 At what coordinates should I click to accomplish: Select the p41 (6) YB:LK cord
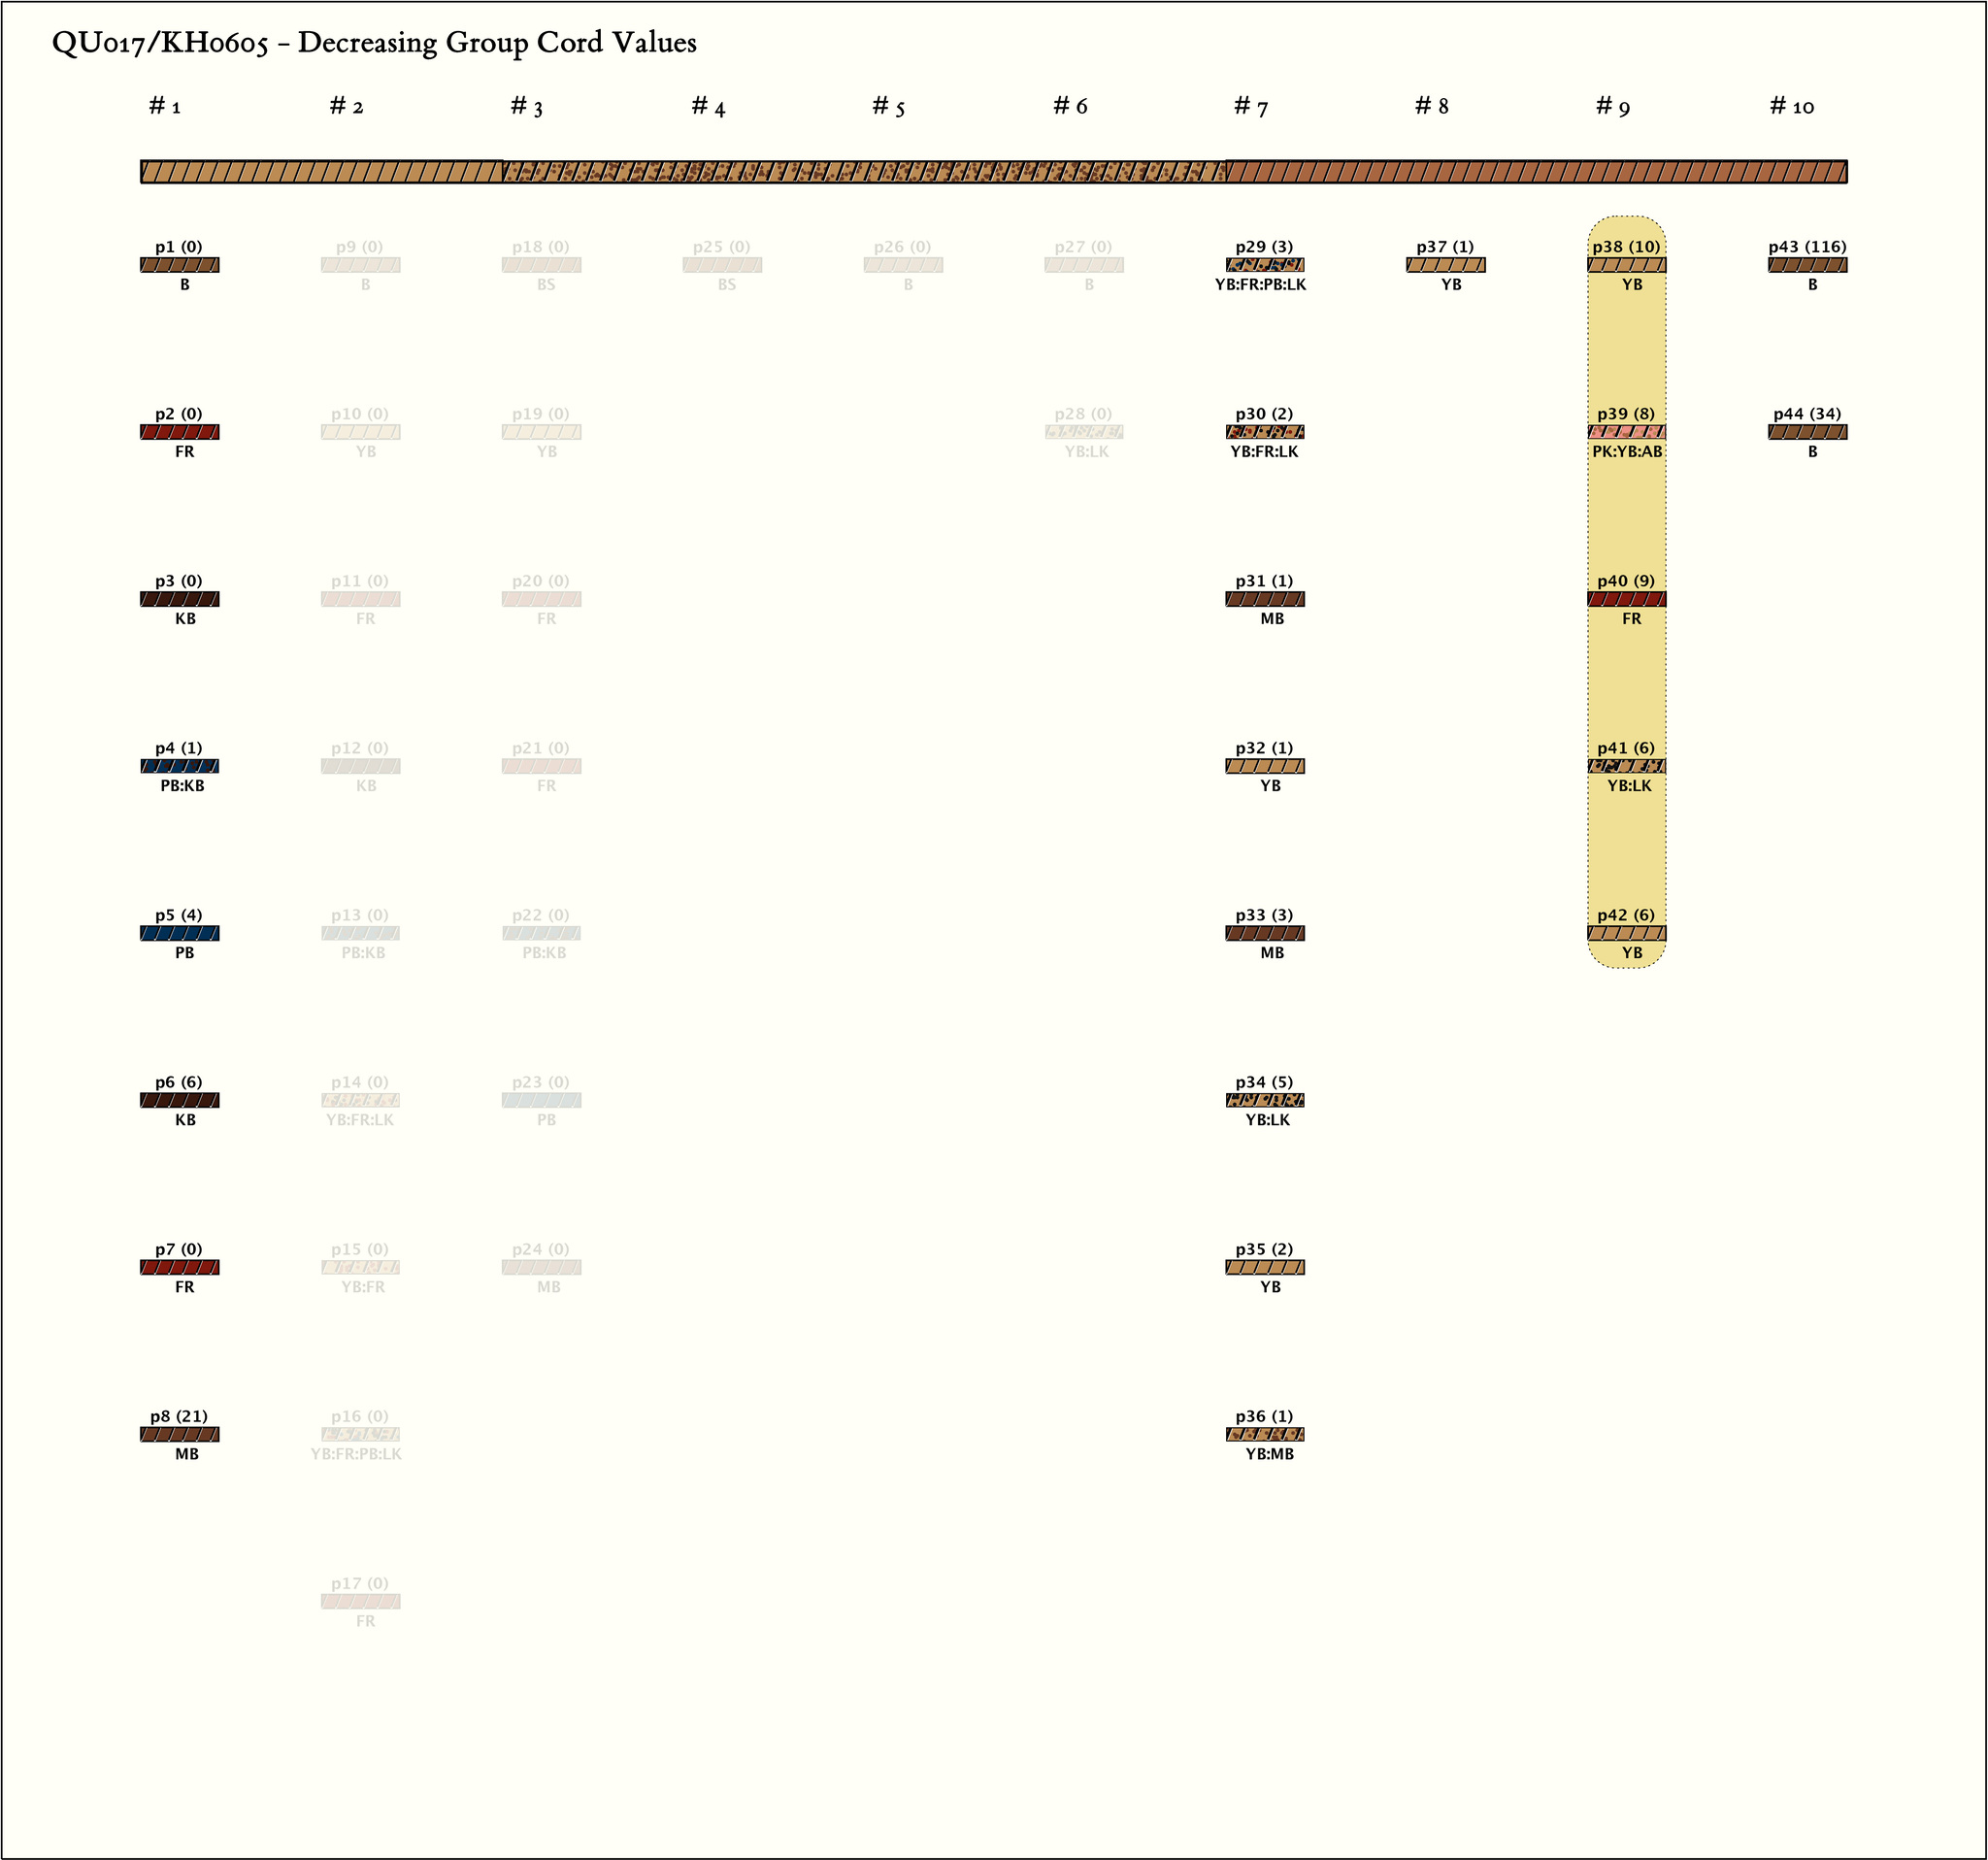(x=1626, y=766)
